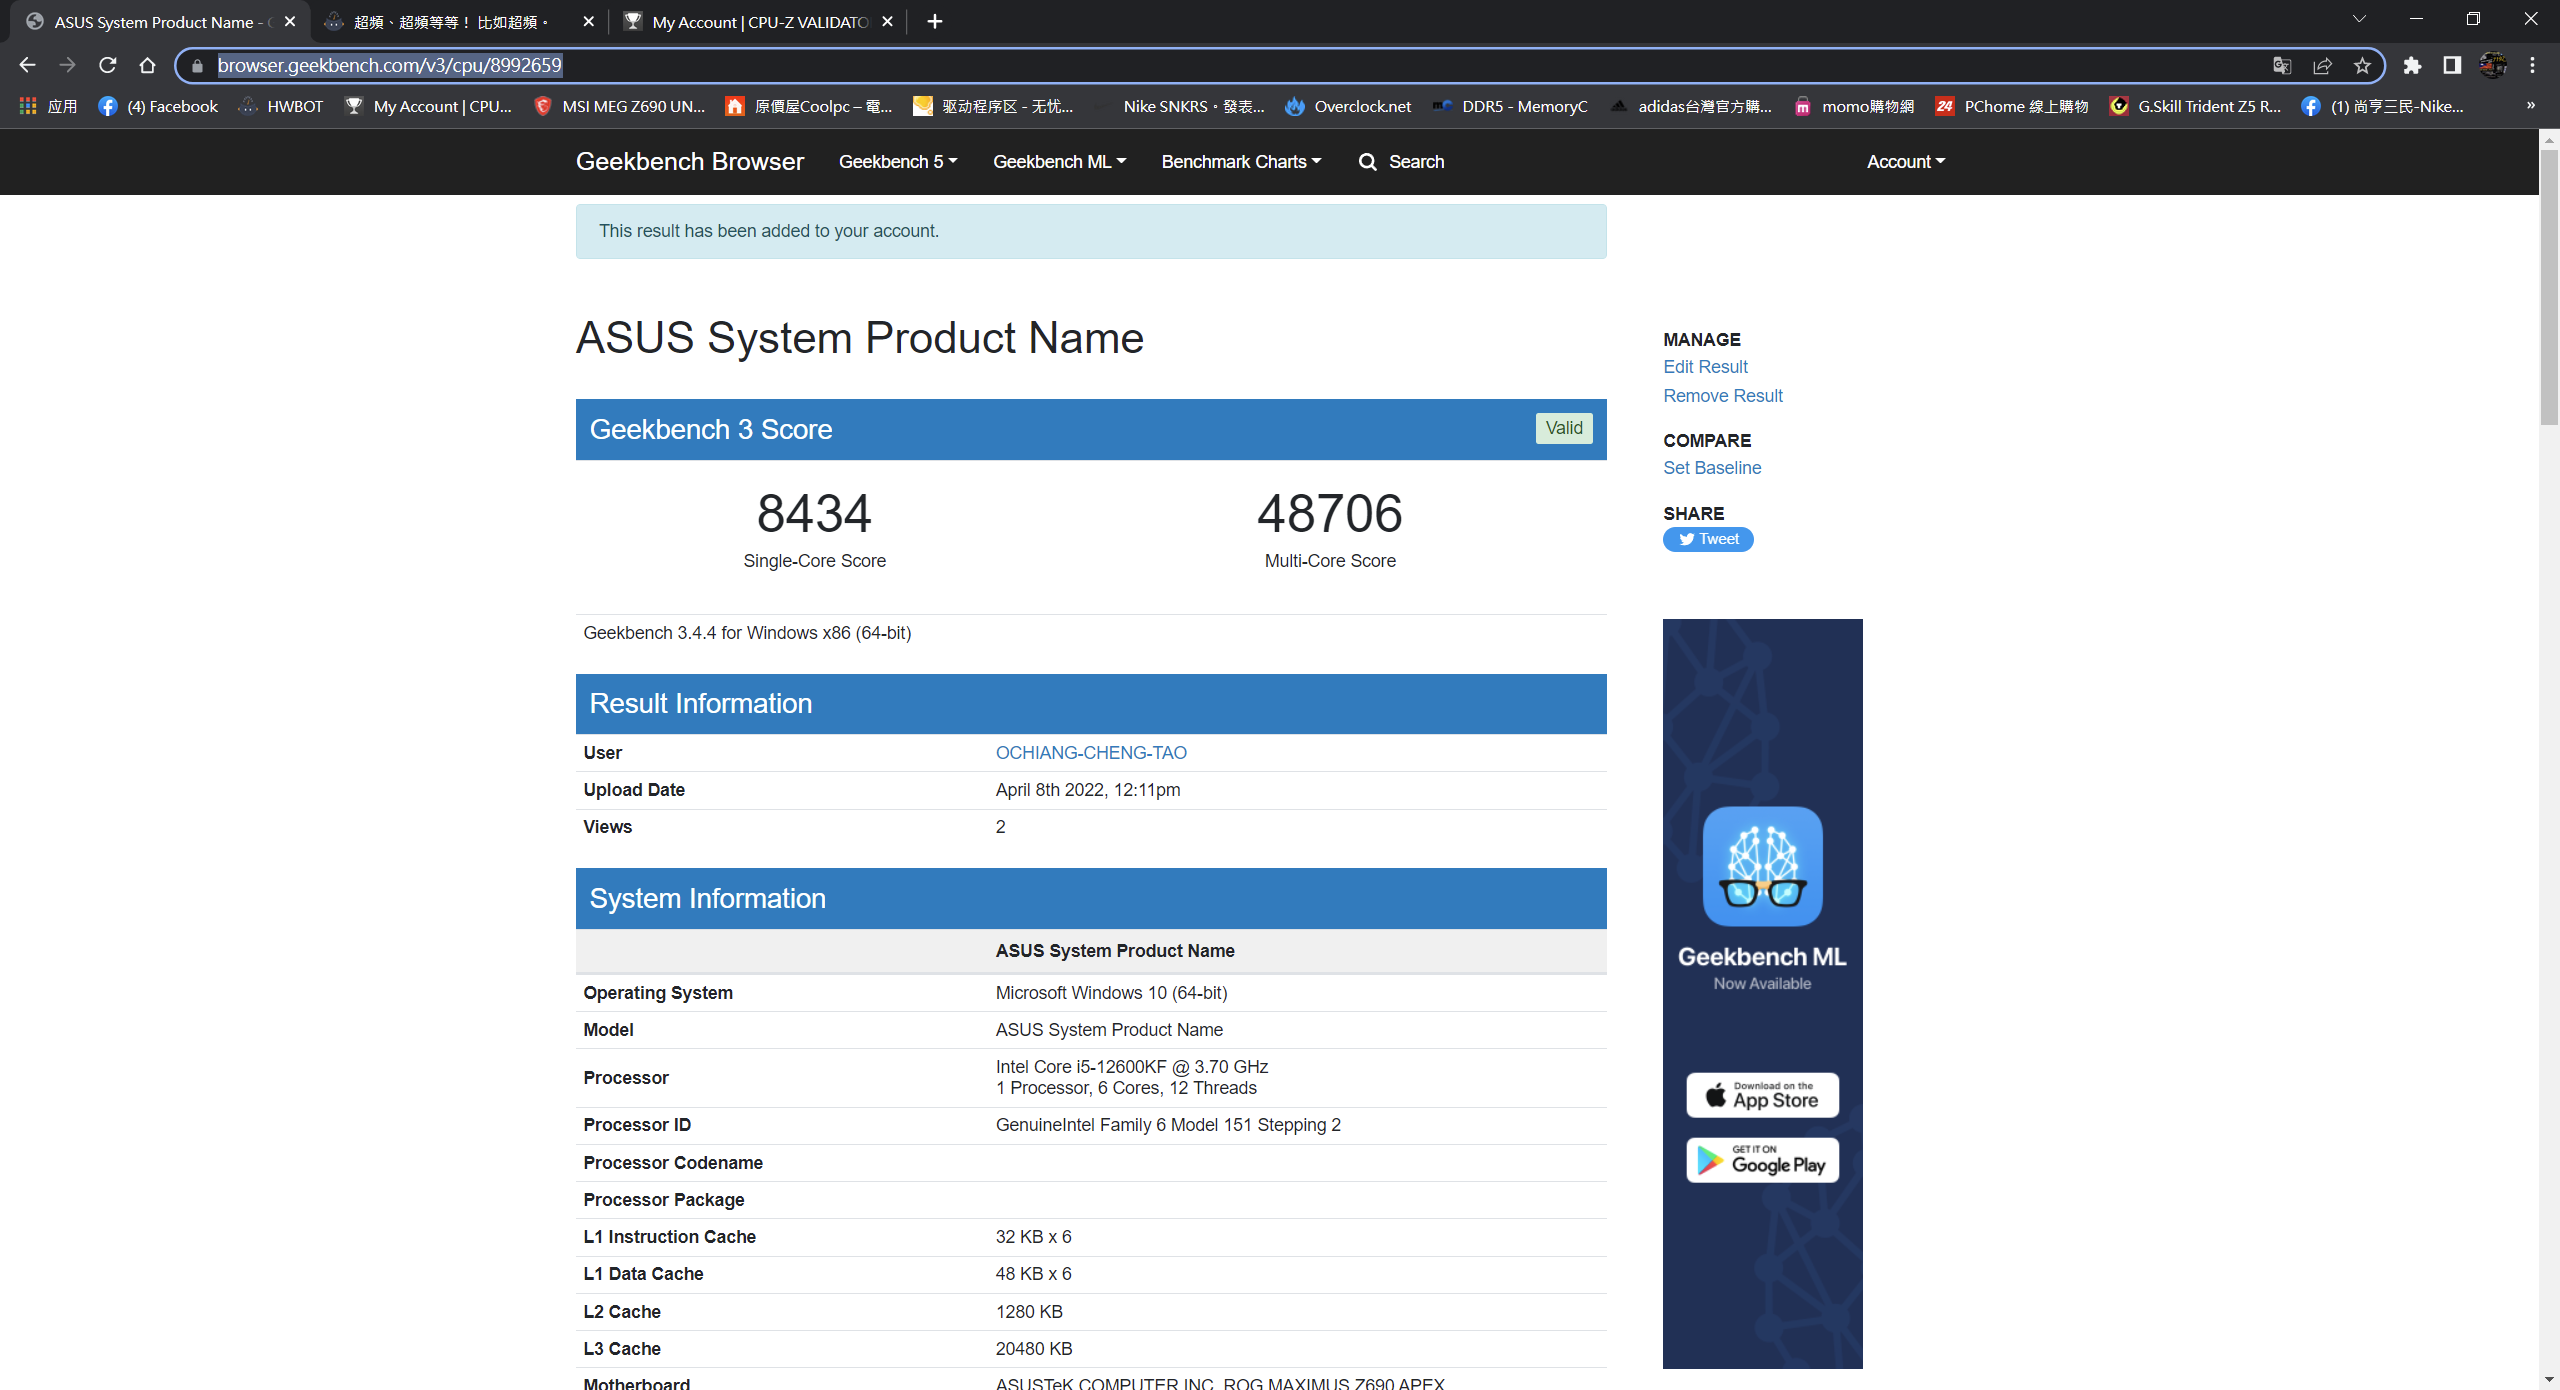This screenshot has height=1390, width=2560.
Task: Open the adidas Taiwan bookmark
Action: coord(1690,106)
